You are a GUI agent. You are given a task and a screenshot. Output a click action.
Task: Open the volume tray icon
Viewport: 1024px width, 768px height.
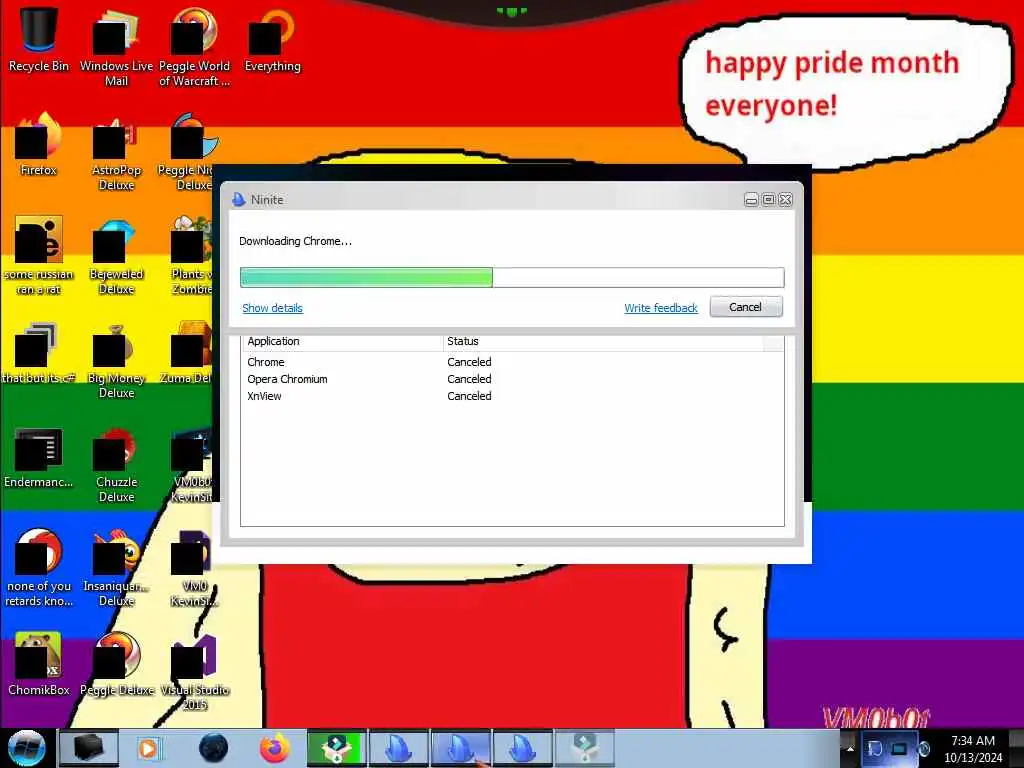tap(923, 748)
